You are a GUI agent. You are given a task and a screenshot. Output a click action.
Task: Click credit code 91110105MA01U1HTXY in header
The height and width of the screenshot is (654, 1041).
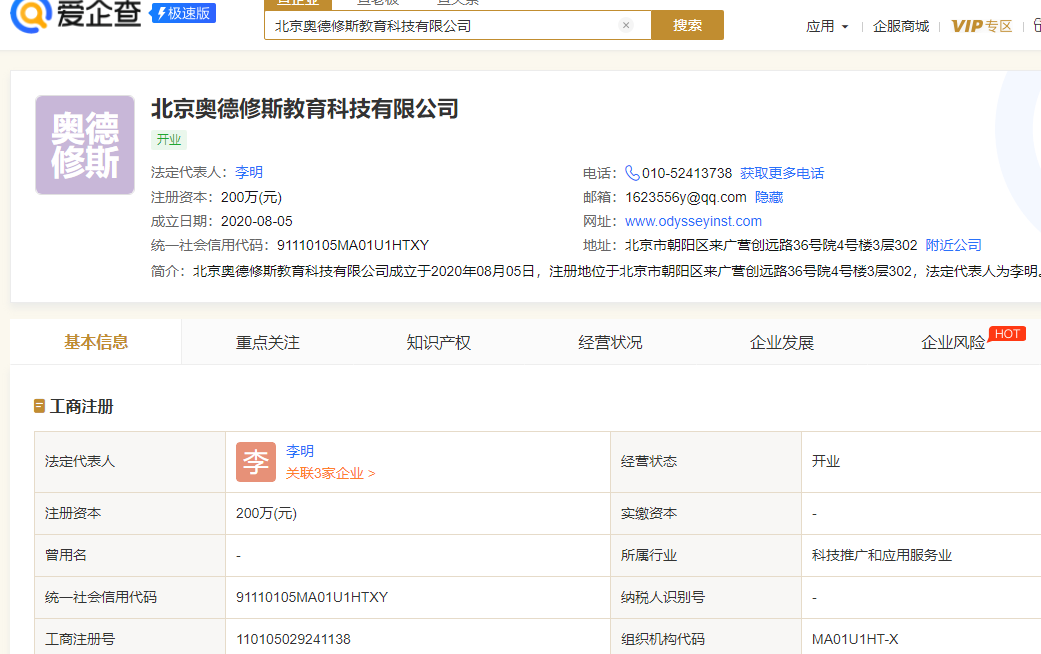pyautogui.click(x=353, y=245)
